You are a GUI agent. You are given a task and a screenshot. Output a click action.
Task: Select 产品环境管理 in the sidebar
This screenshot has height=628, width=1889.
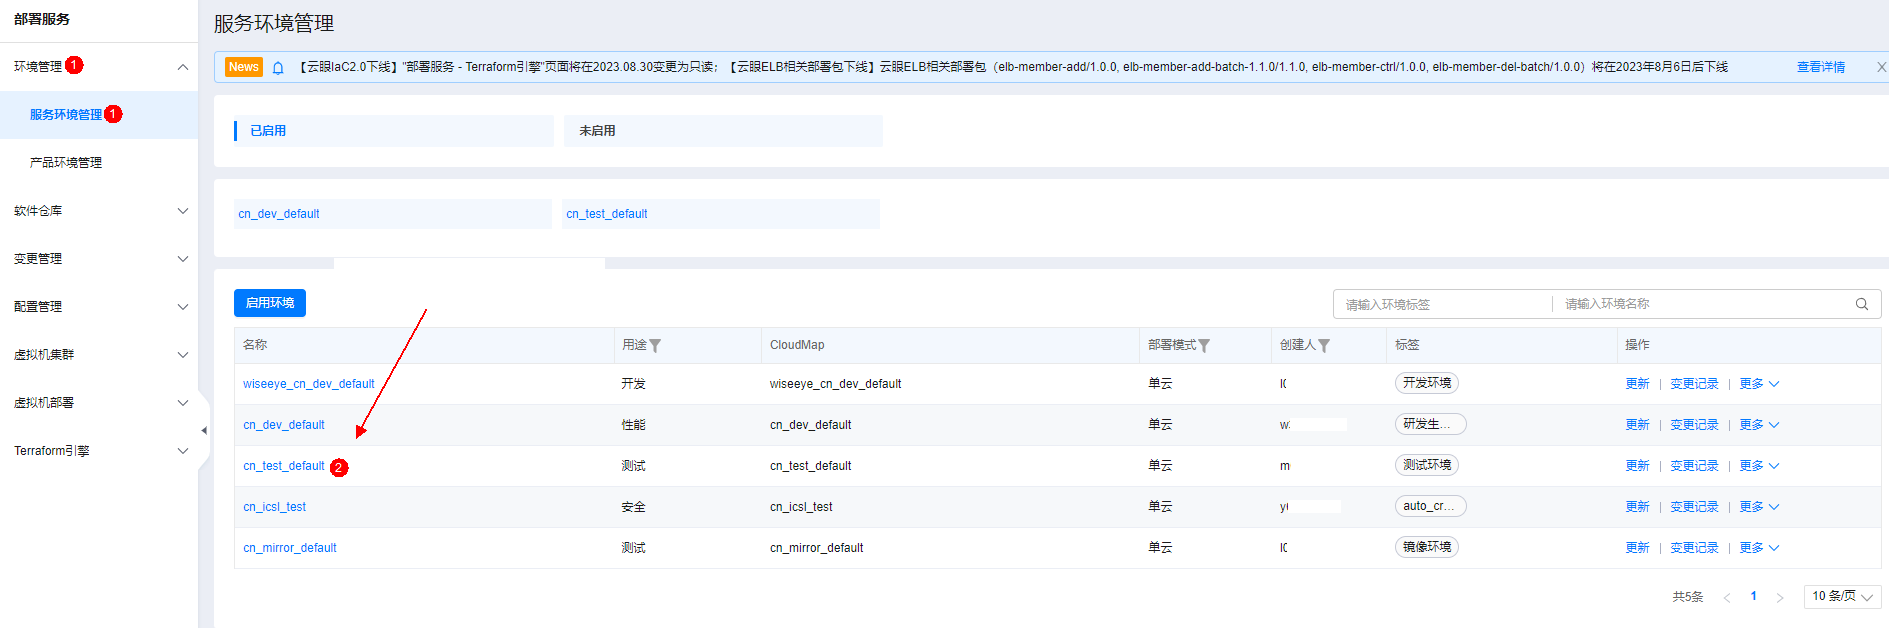[66, 163]
